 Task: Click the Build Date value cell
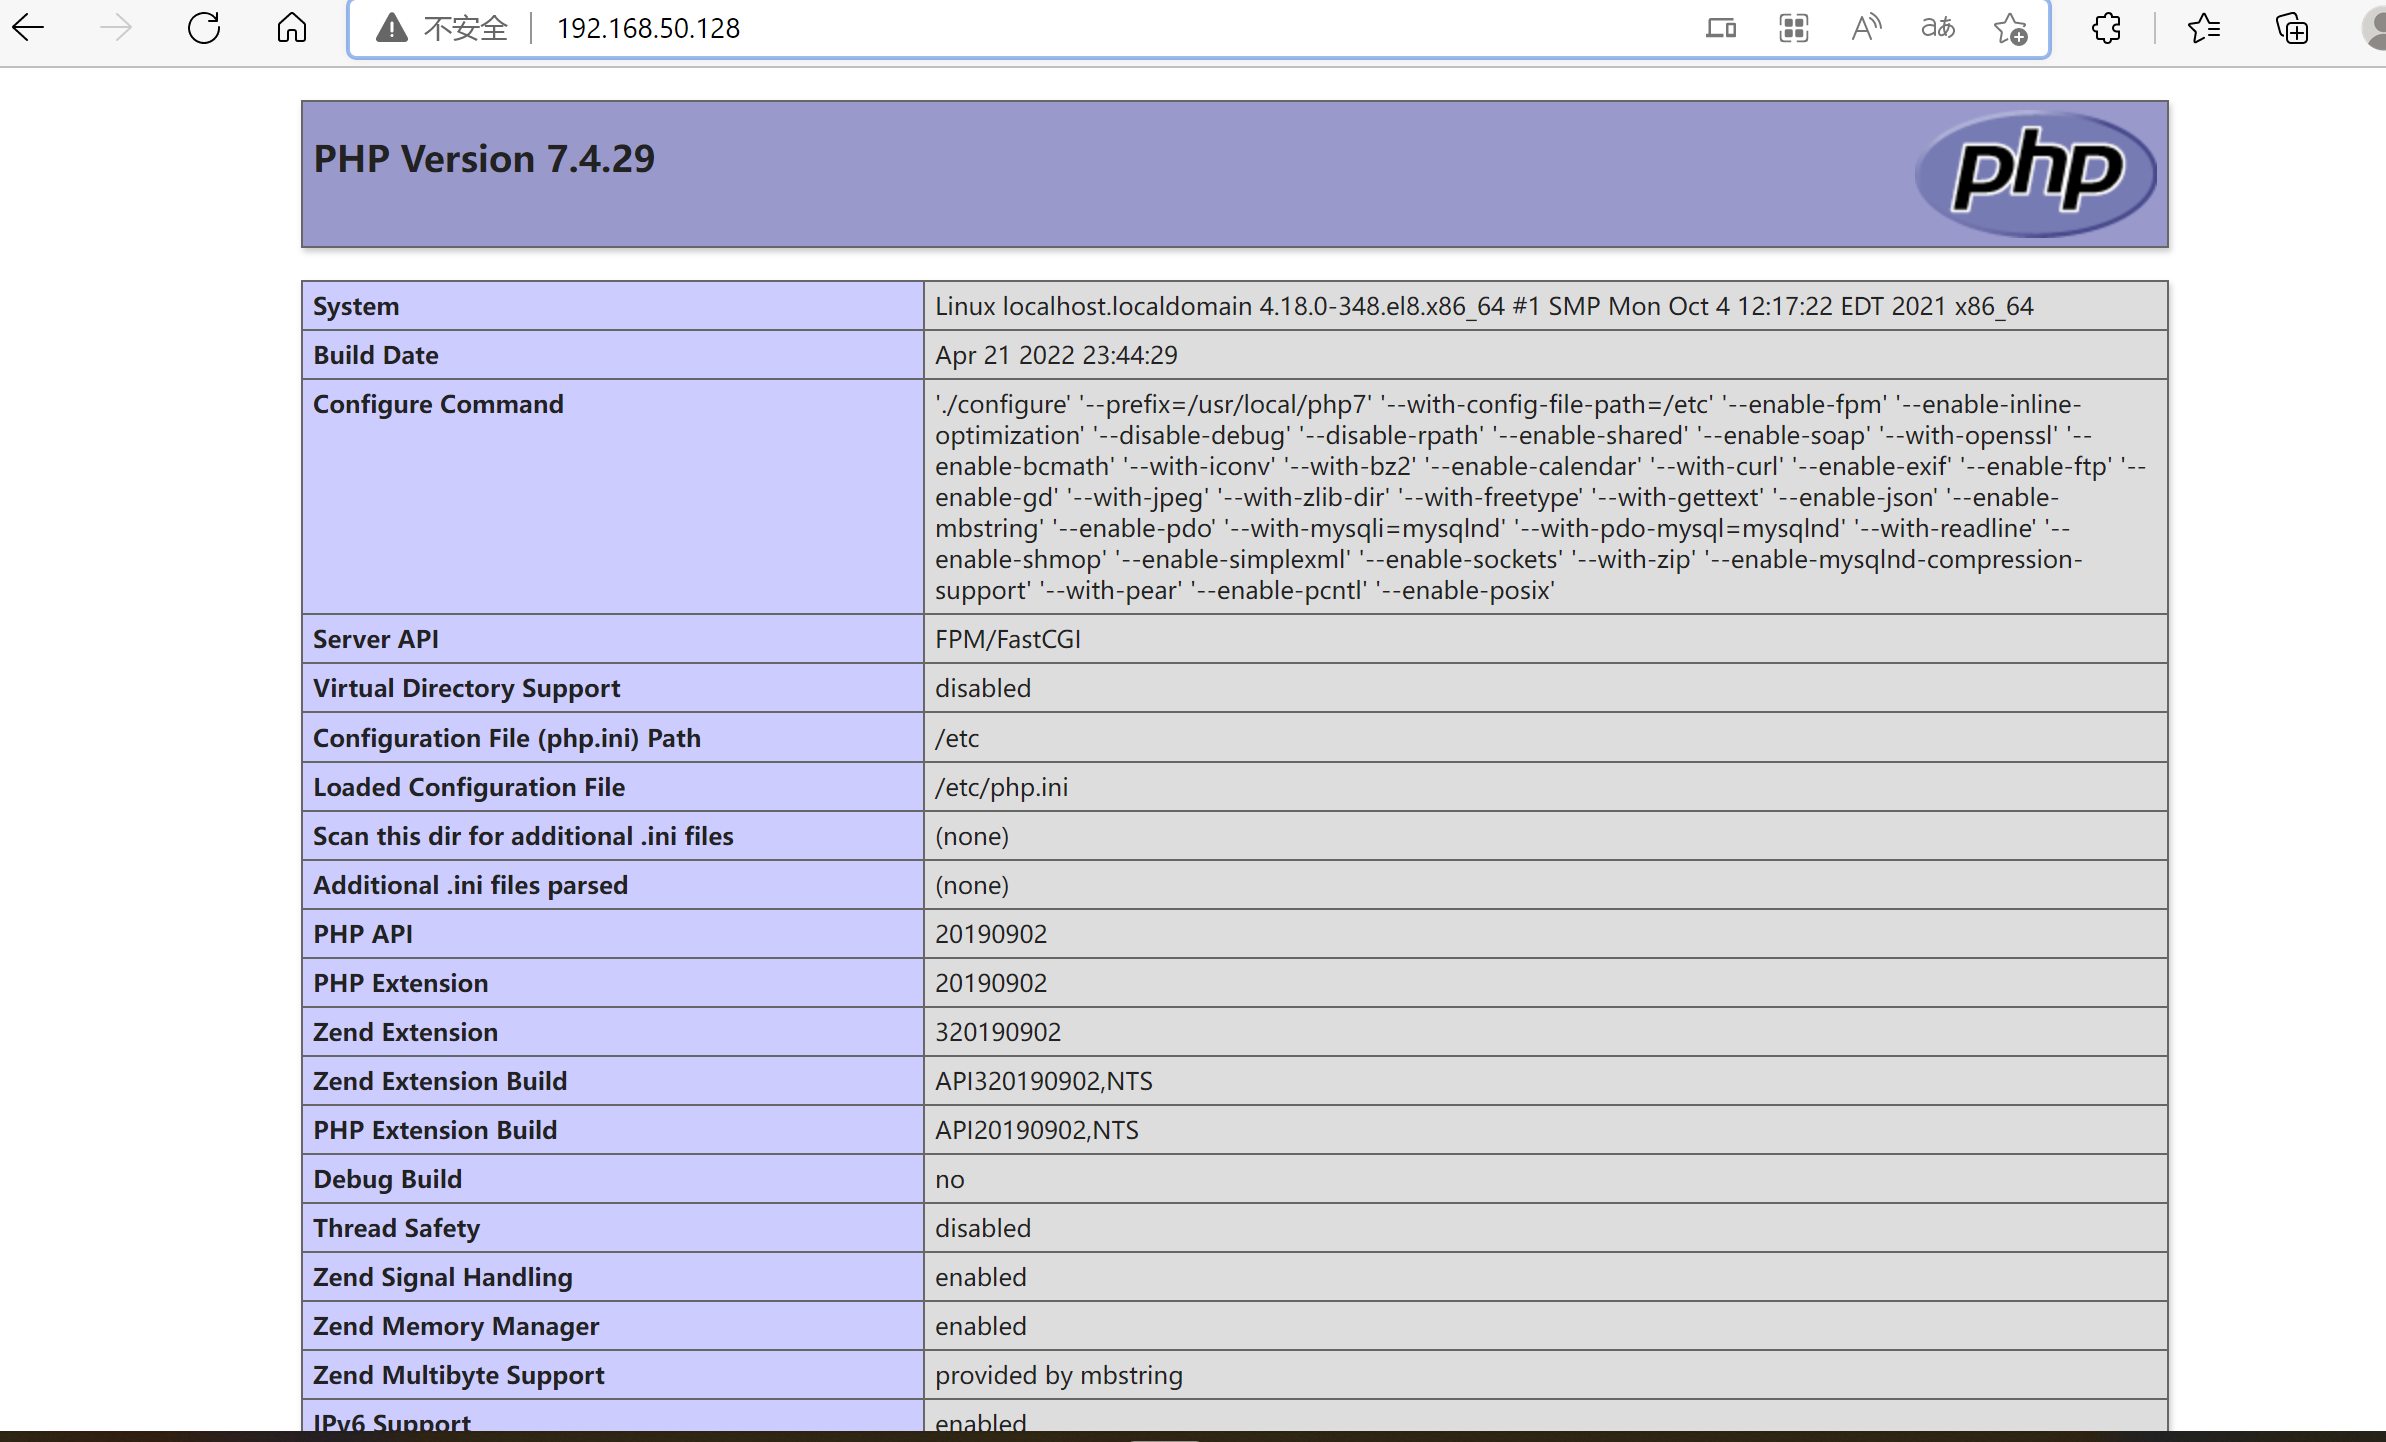[1056, 355]
